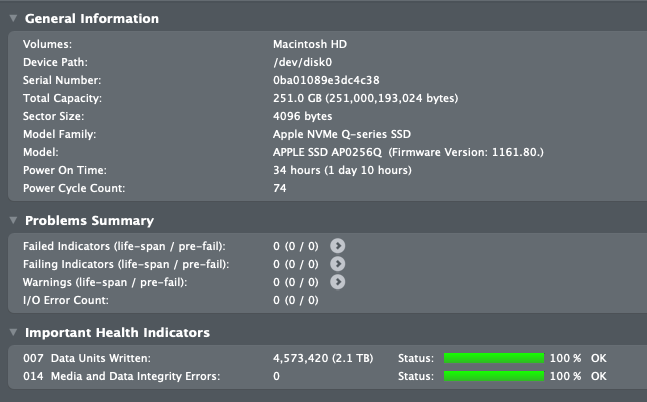Click the Power On Time value
The image size is (647, 402).
341,170
